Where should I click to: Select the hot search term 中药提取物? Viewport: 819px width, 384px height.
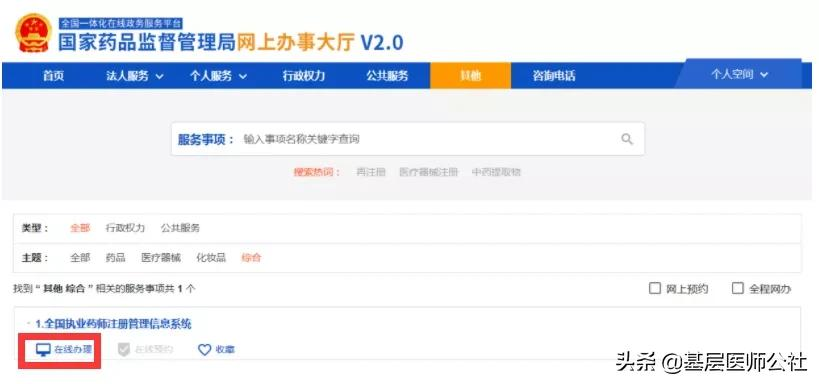tap(496, 172)
